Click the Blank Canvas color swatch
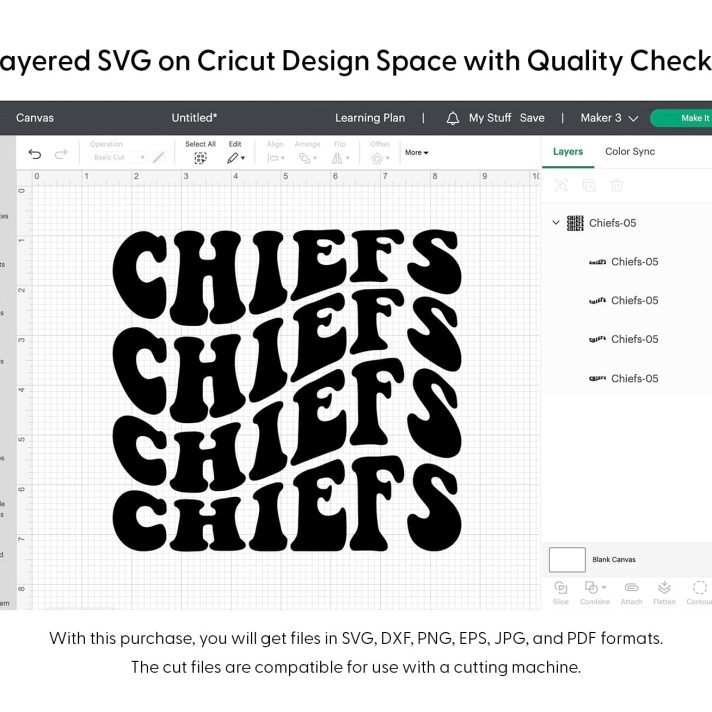The height and width of the screenshot is (712, 712). click(567, 559)
